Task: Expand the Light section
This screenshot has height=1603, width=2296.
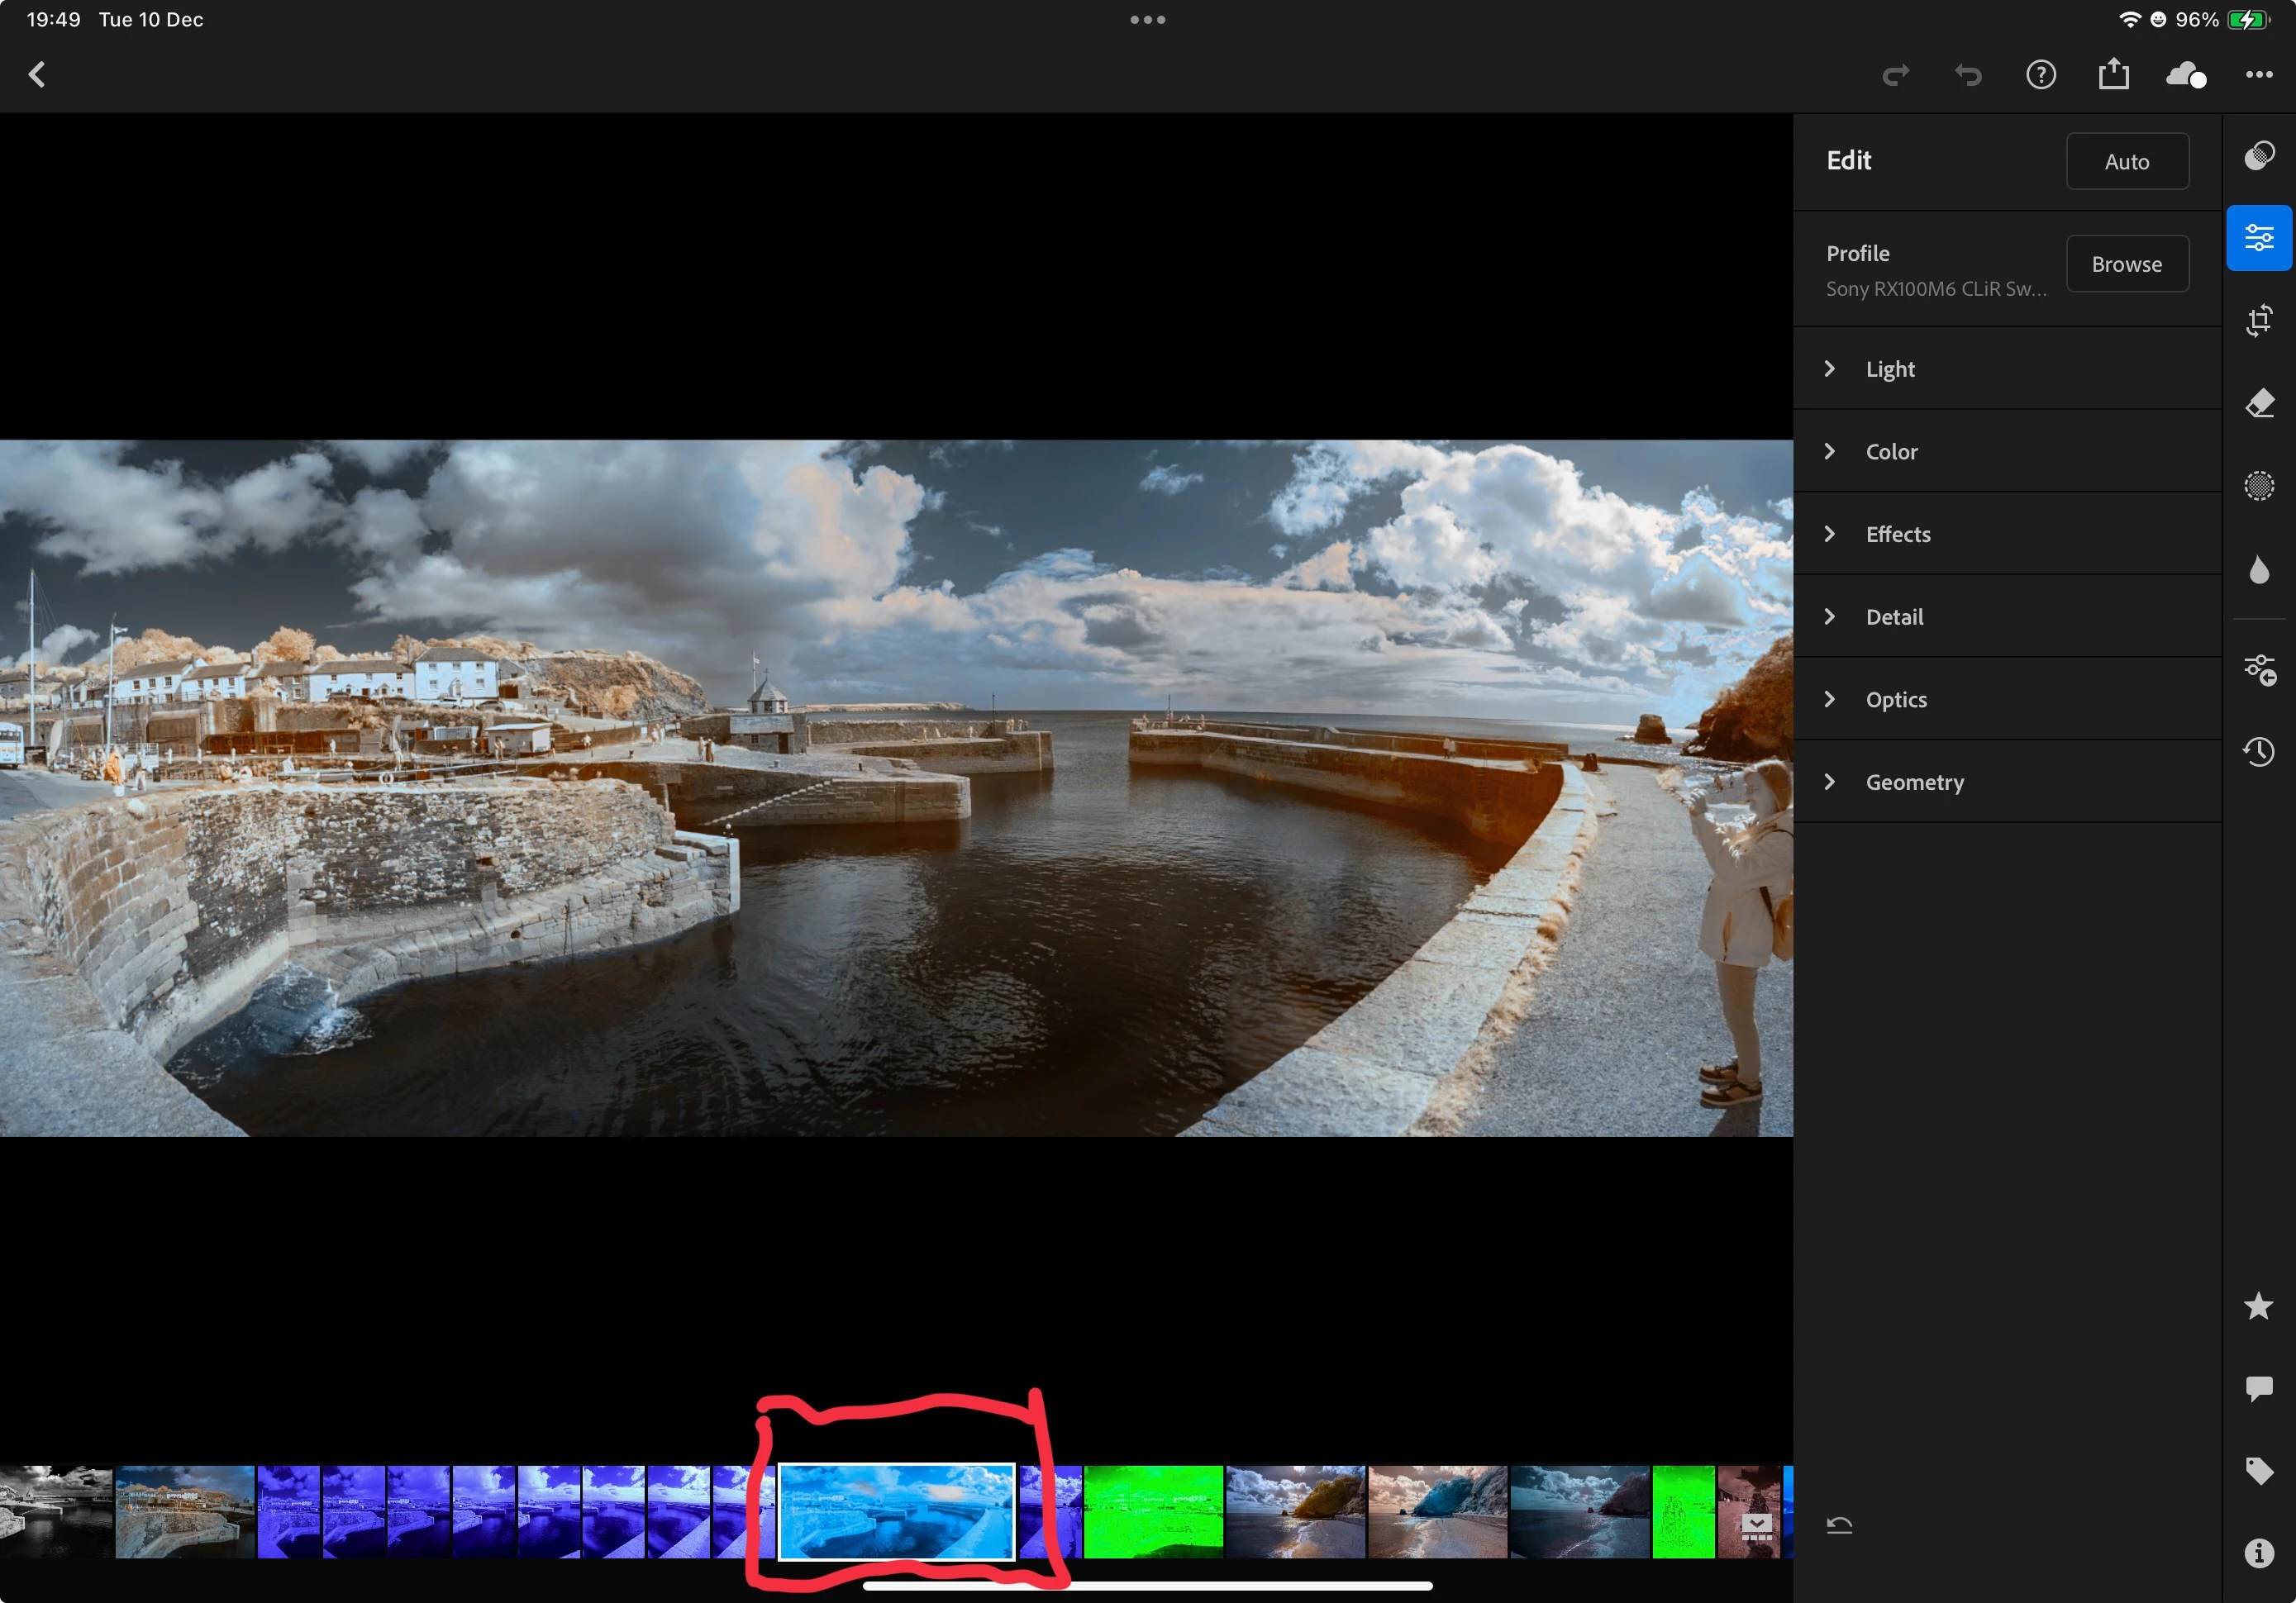Action: [x=1889, y=368]
